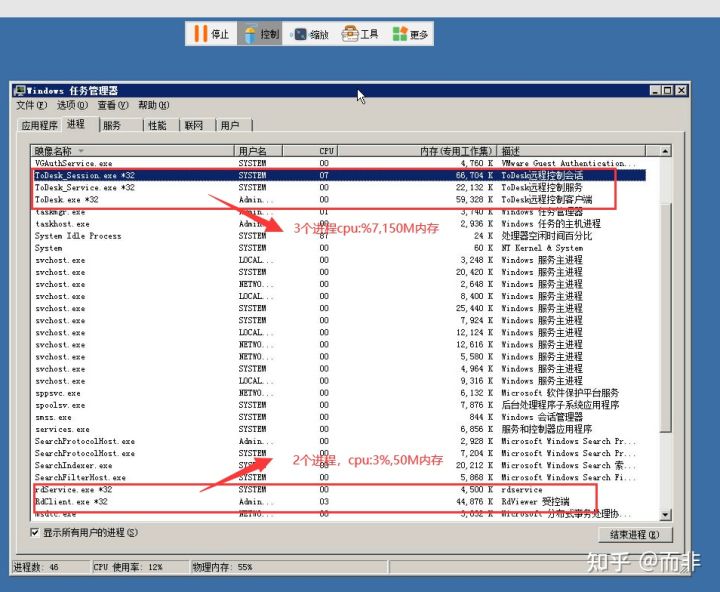Switch to the Users (用户) tab
Viewport: 720px width, 592px height.
tap(234, 125)
